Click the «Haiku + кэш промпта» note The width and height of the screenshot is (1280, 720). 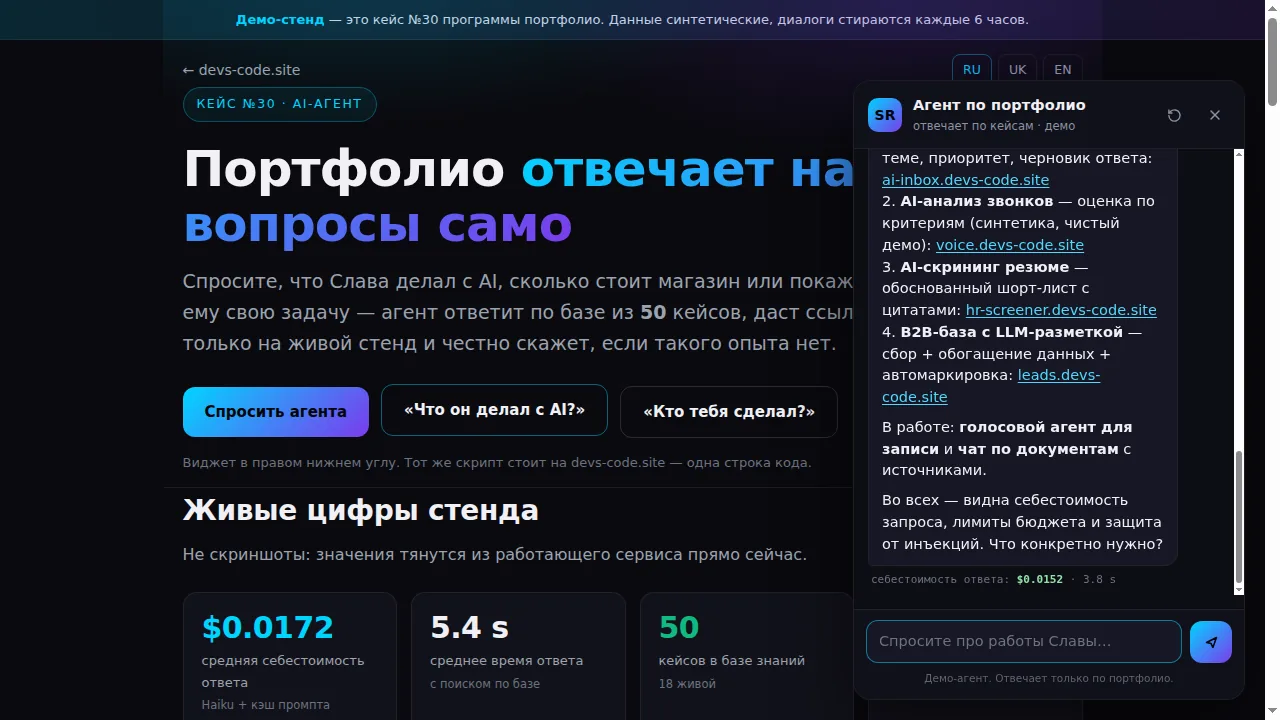[266, 705]
